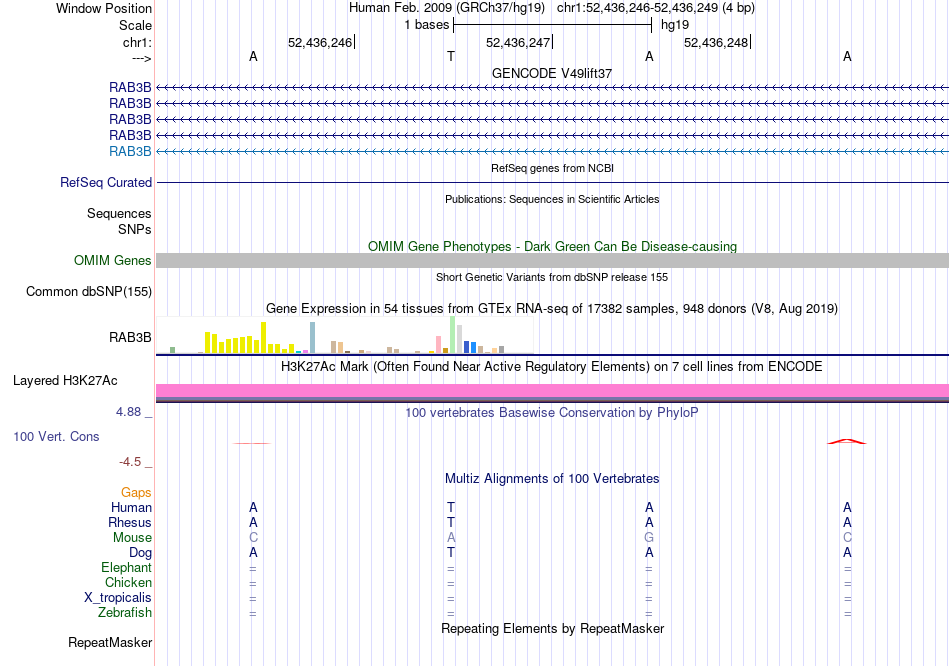
Task: Click the pink H3K27Ac signal band
Action: tap(552, 390)
